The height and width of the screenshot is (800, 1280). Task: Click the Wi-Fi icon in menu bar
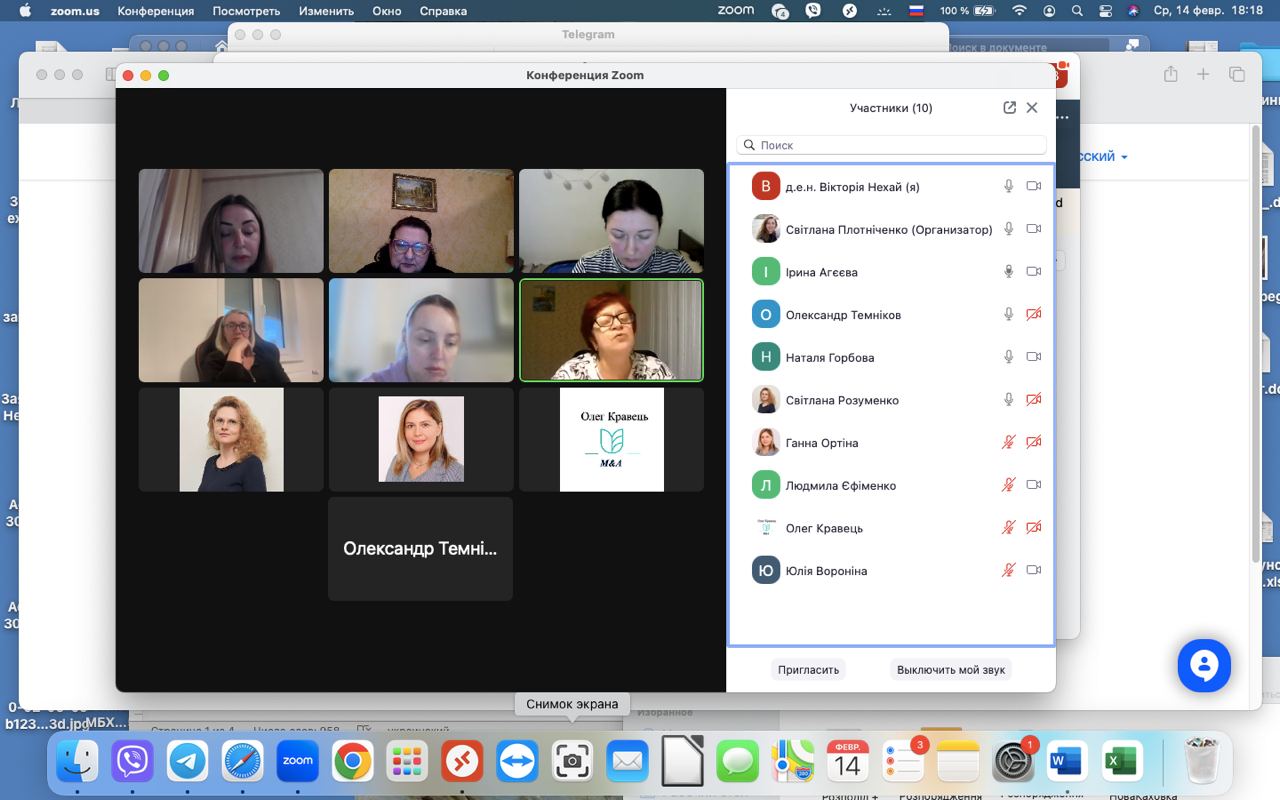(1020, 11)
